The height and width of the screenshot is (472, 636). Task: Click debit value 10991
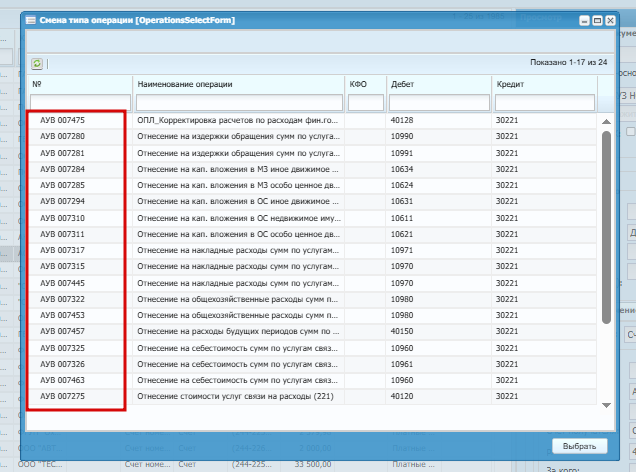(x=402, y=153)
